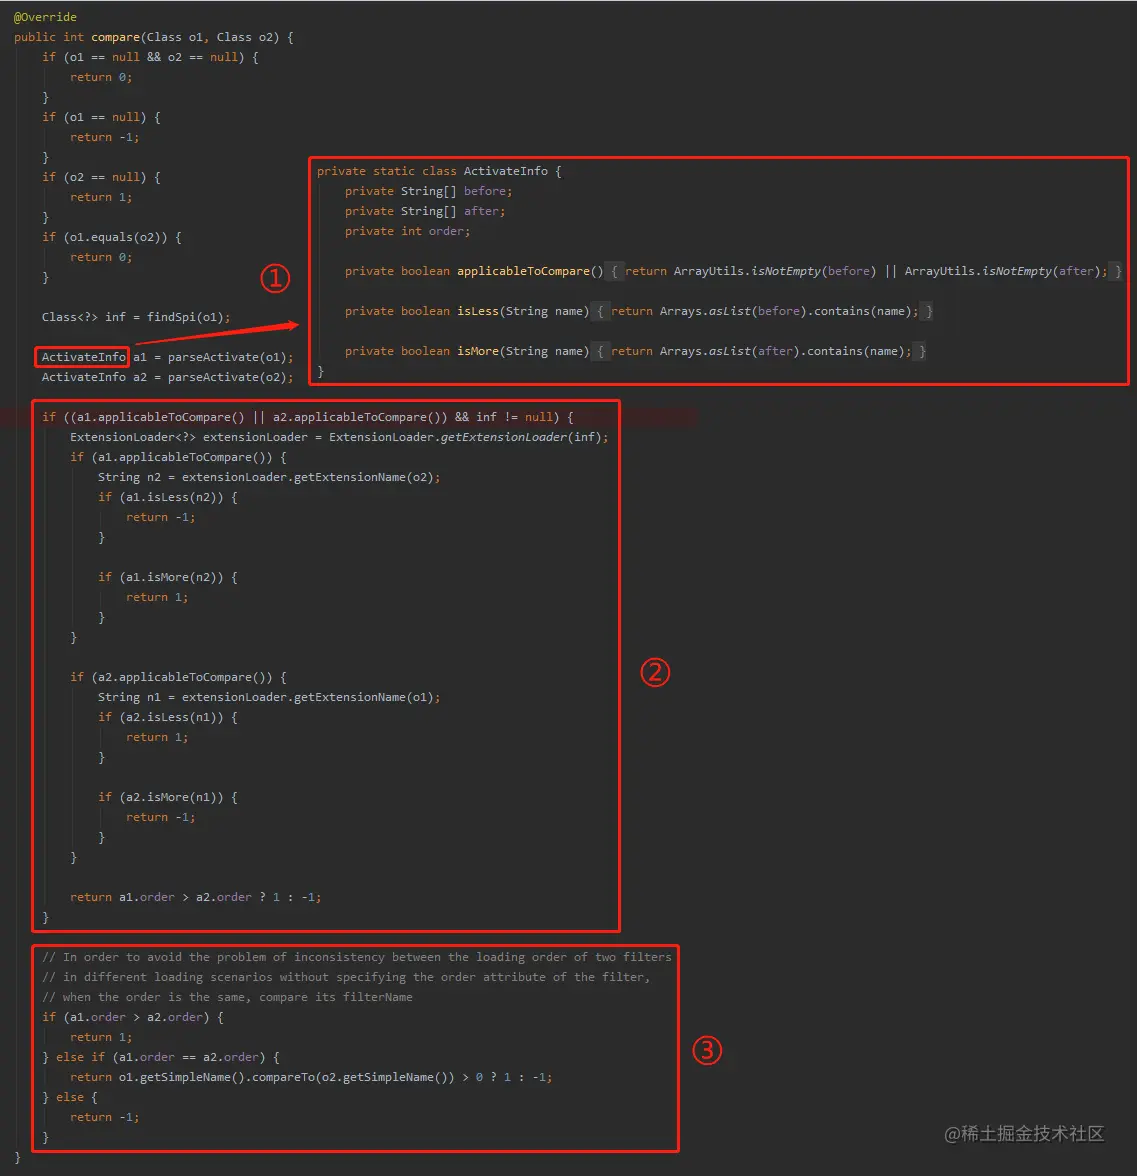Click the 'if (a2.isMore(n1))' condition

pyautogui.click(x=167, y=797)
